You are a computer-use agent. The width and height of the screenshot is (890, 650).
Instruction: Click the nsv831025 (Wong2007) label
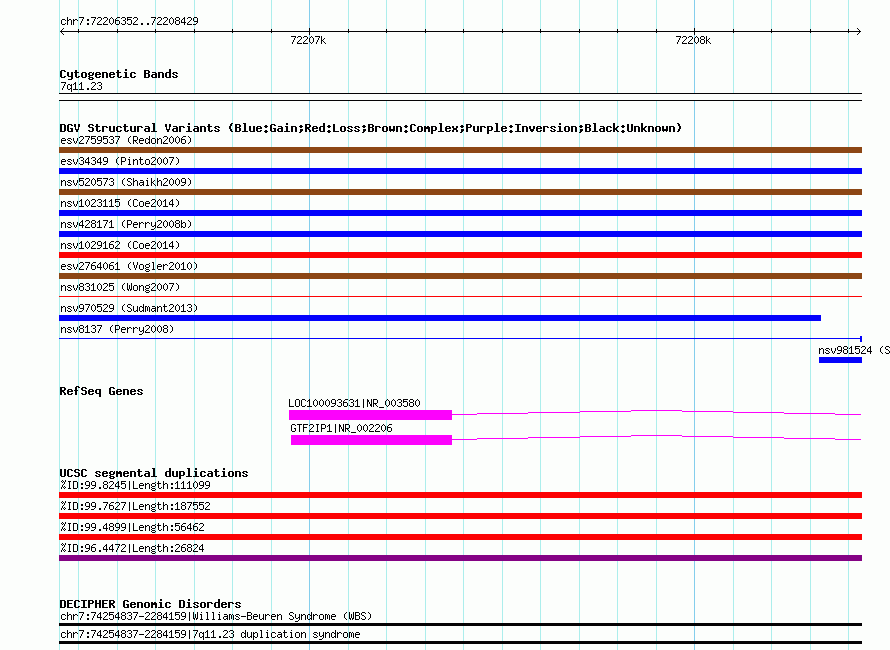point(120,287)
